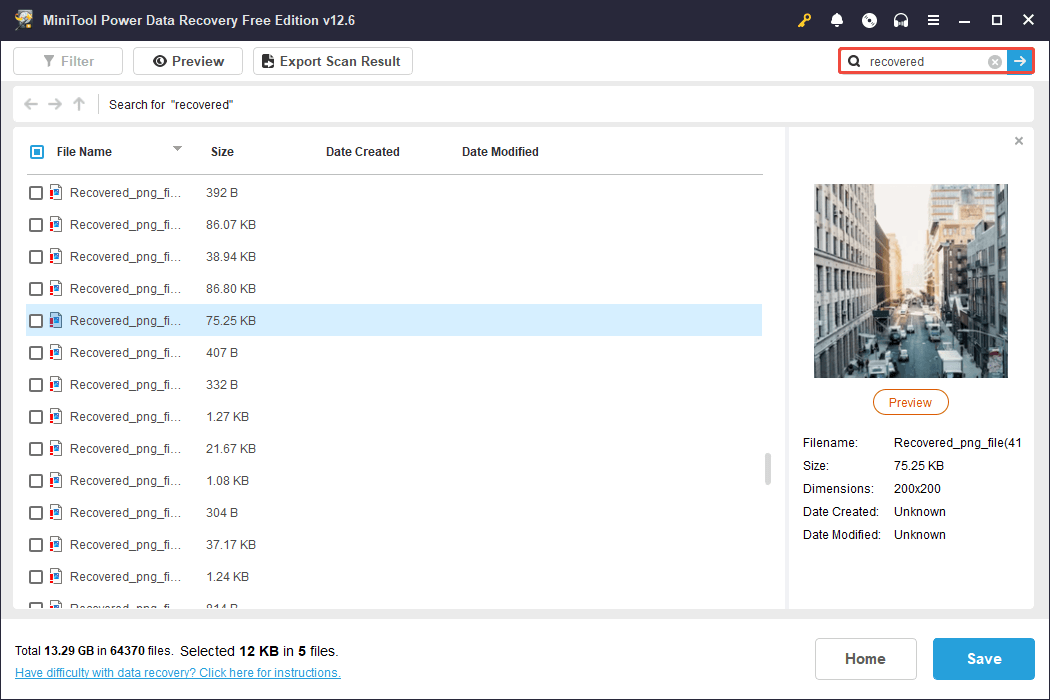
Task: Clear the search box with the X icon
Action: pos(994,61)
